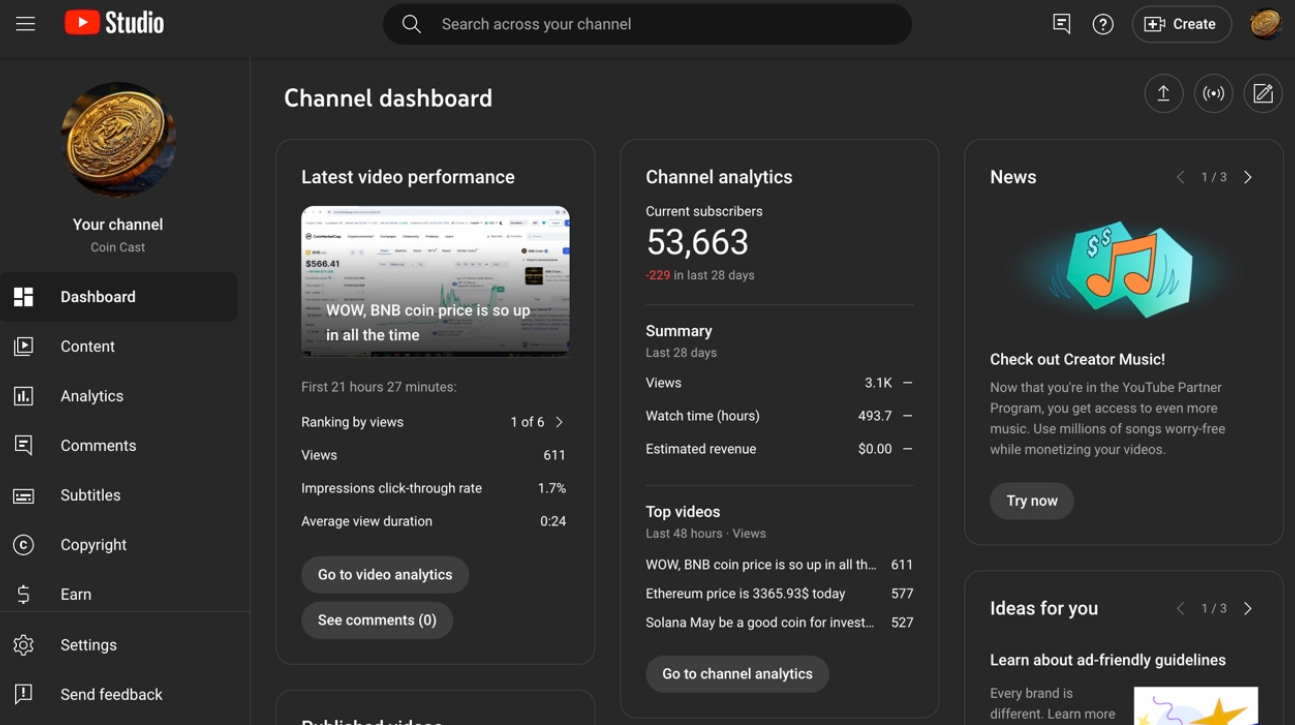The width and height of the screenshot is (1295, 725).
Task: Click Go to video analytics button
Action: click(385, 575)
